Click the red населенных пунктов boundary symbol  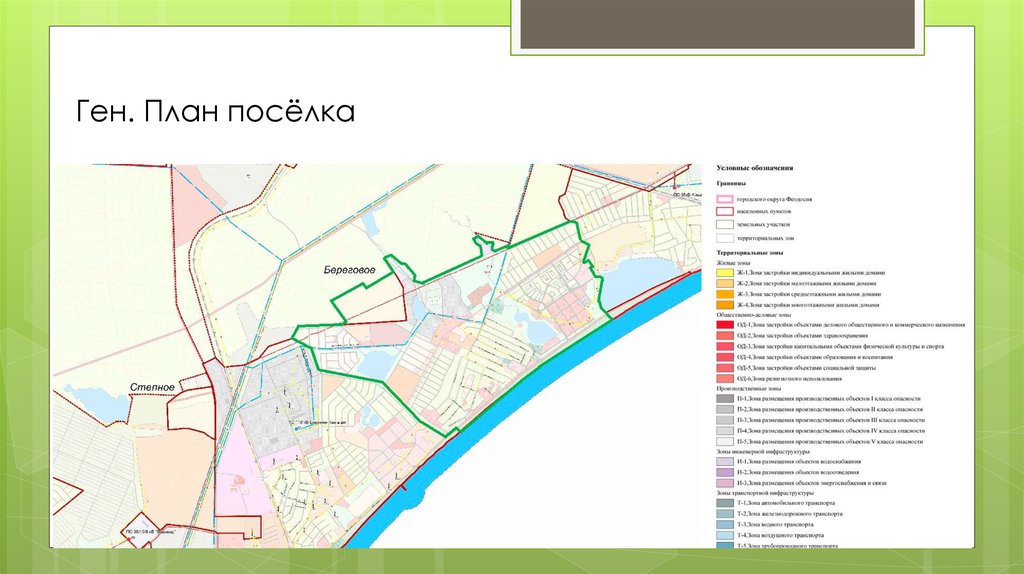click(x=725, y=213)
